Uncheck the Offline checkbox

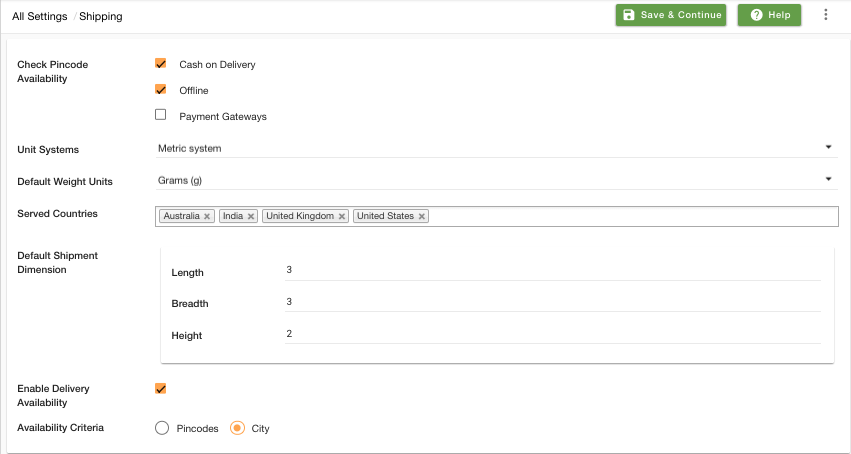click(161, 89)
